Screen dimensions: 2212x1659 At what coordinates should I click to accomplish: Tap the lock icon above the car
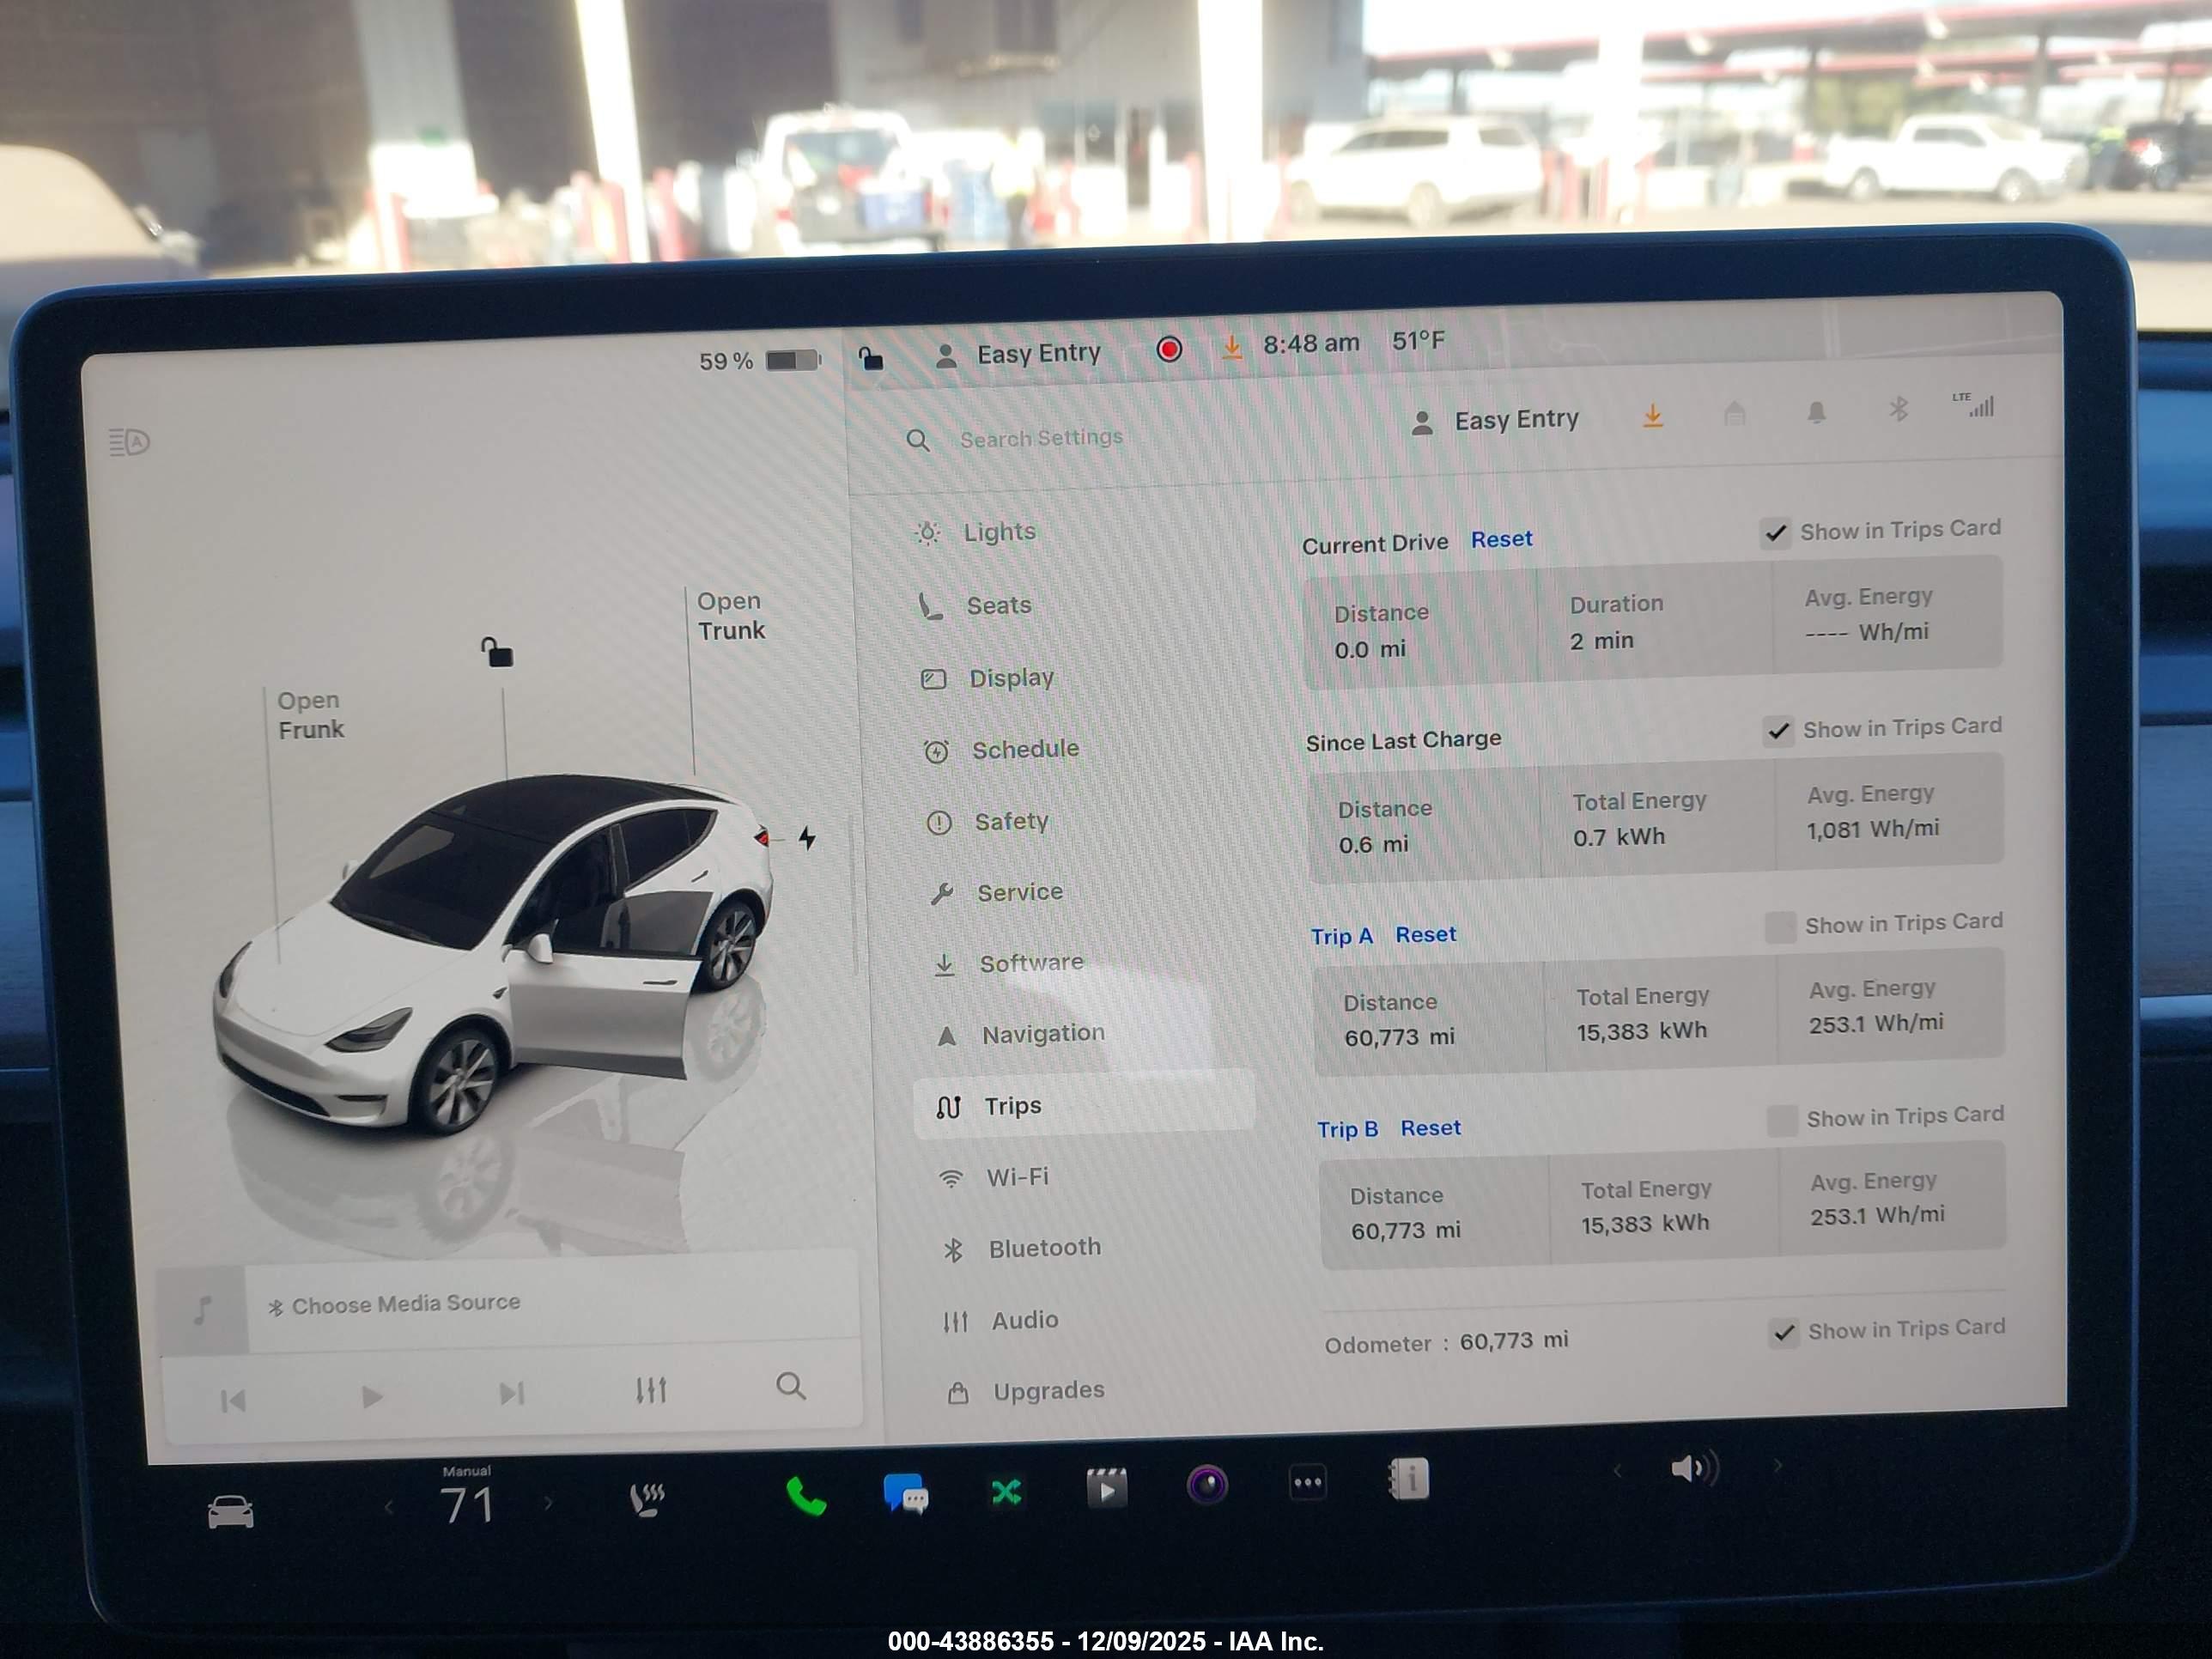click(x=497, y=652)
